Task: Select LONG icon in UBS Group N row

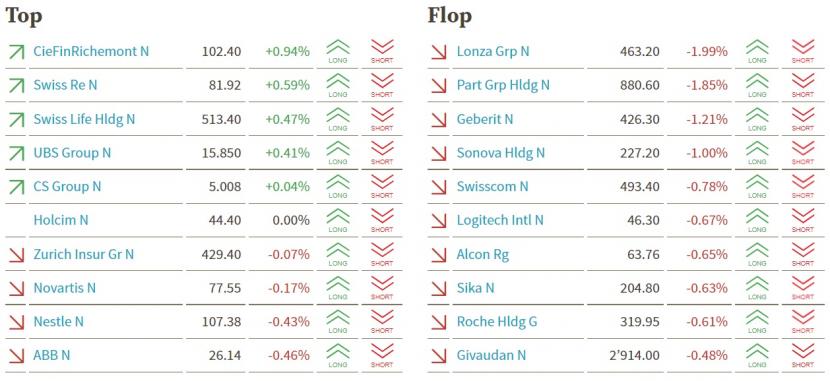Action: 338,152
